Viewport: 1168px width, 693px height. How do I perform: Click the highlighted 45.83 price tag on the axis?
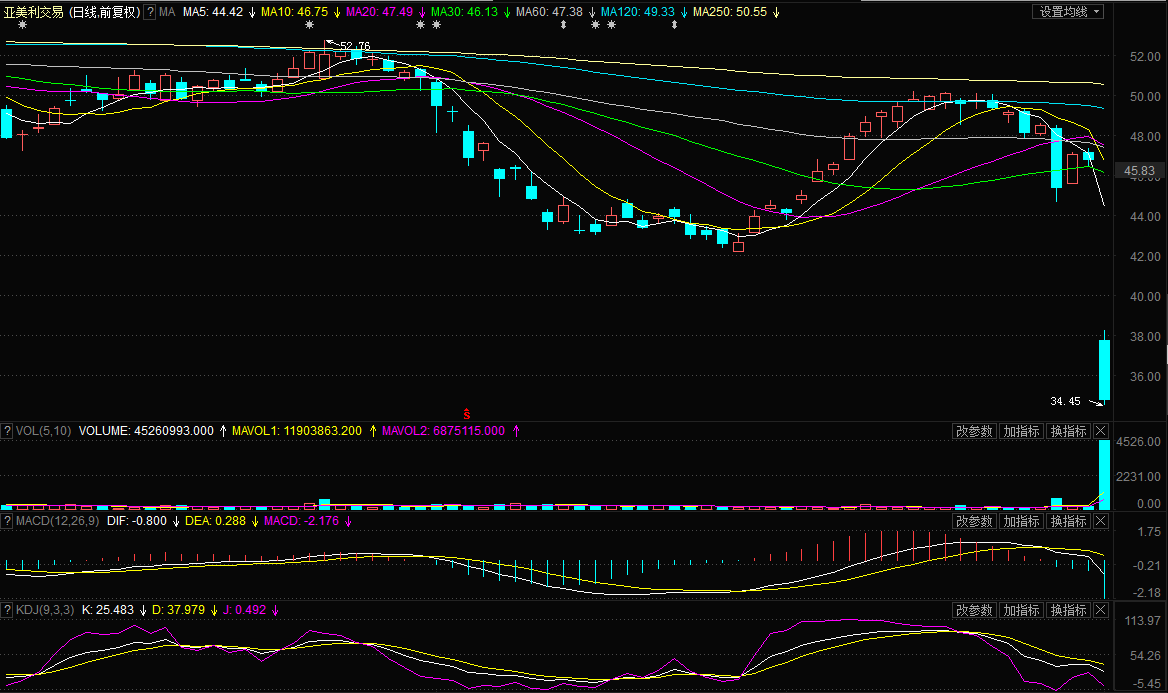point(1140,171)
